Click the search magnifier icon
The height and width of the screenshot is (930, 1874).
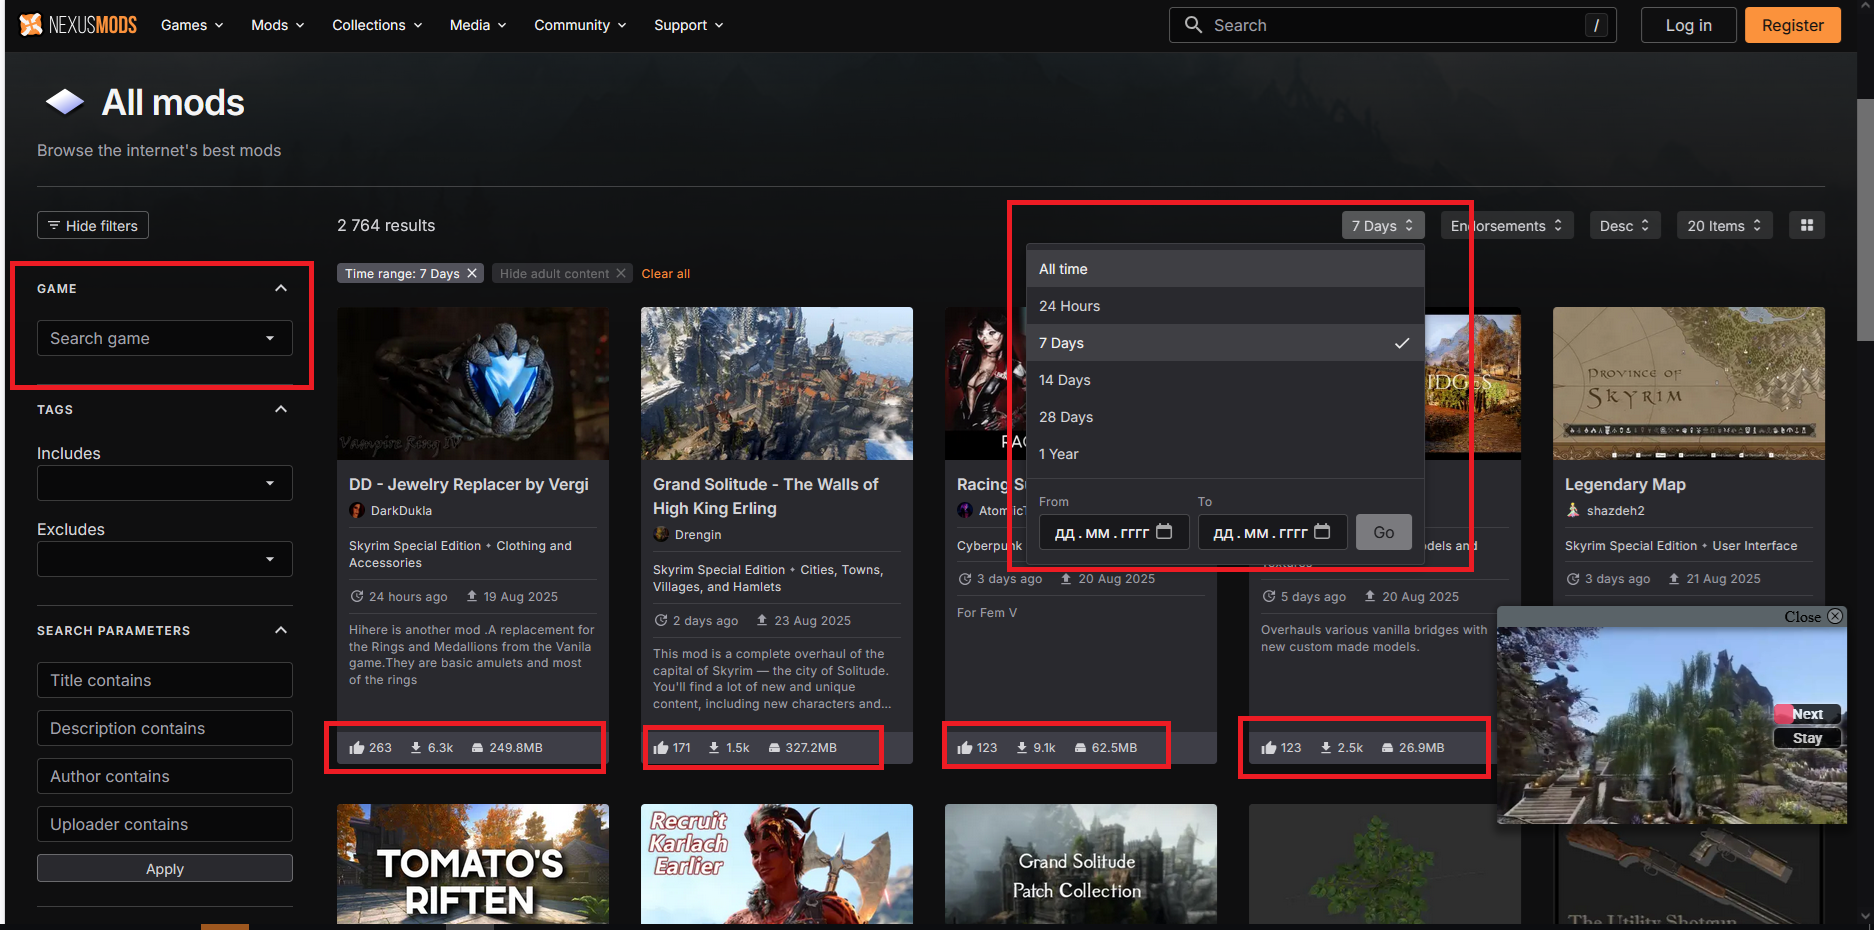point(1193,25)
